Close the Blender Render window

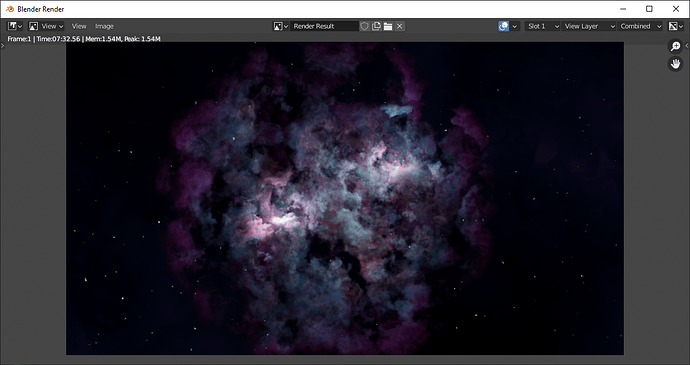[676, 9]
